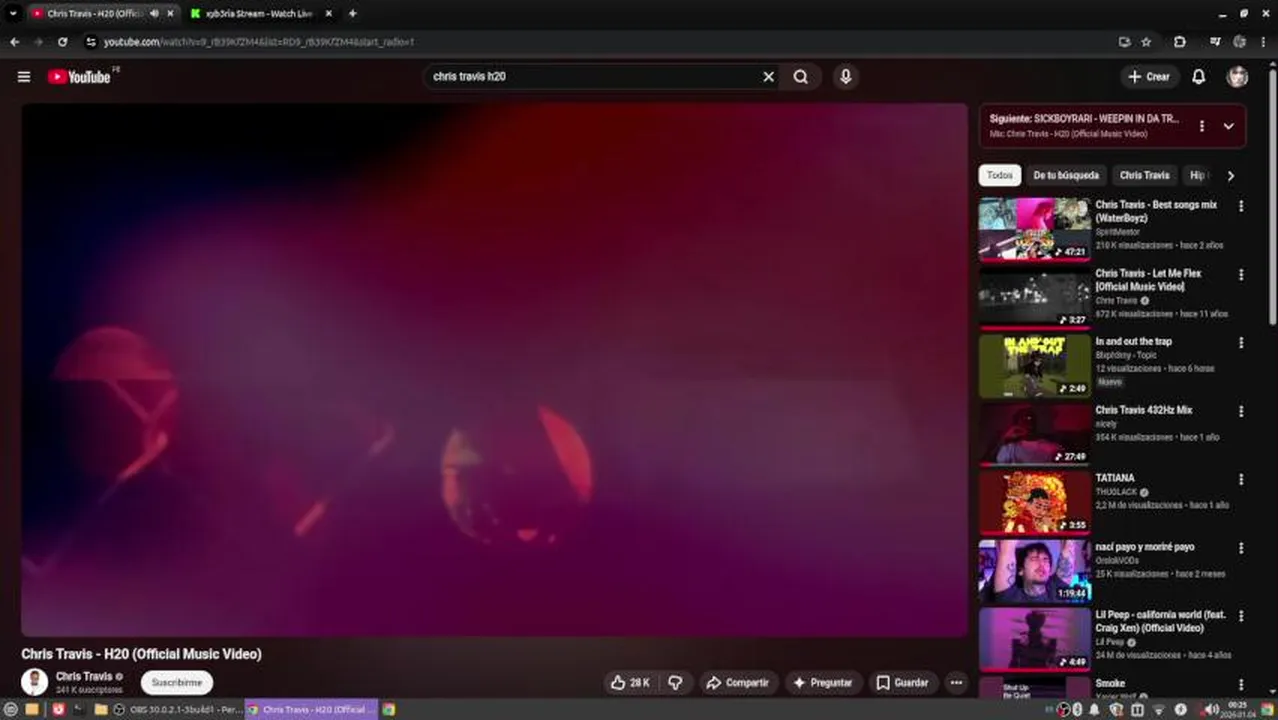Mute the Chris Travis tab audio icon

154,14
